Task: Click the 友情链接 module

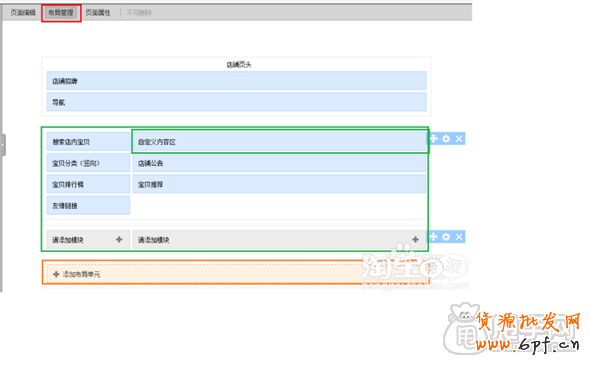Action: (88, 205)
